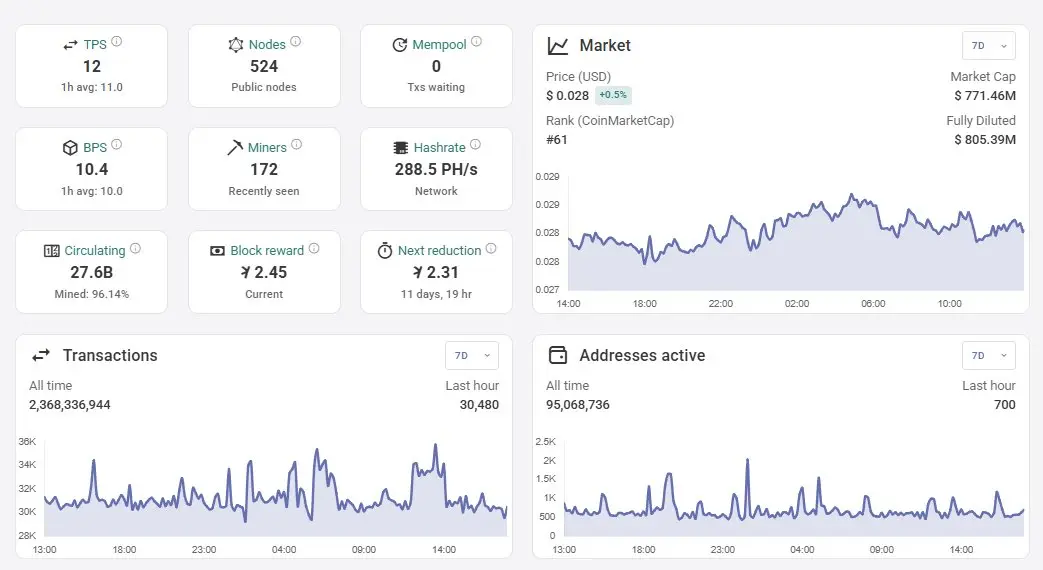The height and width of the screenshot is (570, 1043).
Task: Click the Hashrate label link
Action: [440, 148]
